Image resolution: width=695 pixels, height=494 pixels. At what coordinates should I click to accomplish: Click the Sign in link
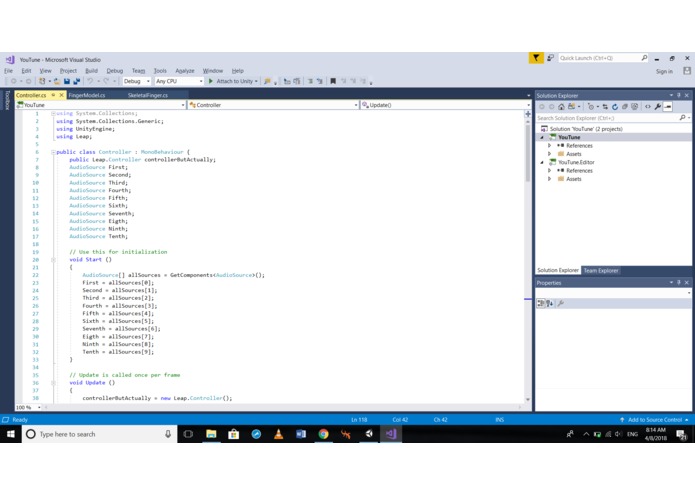[664, 71]
